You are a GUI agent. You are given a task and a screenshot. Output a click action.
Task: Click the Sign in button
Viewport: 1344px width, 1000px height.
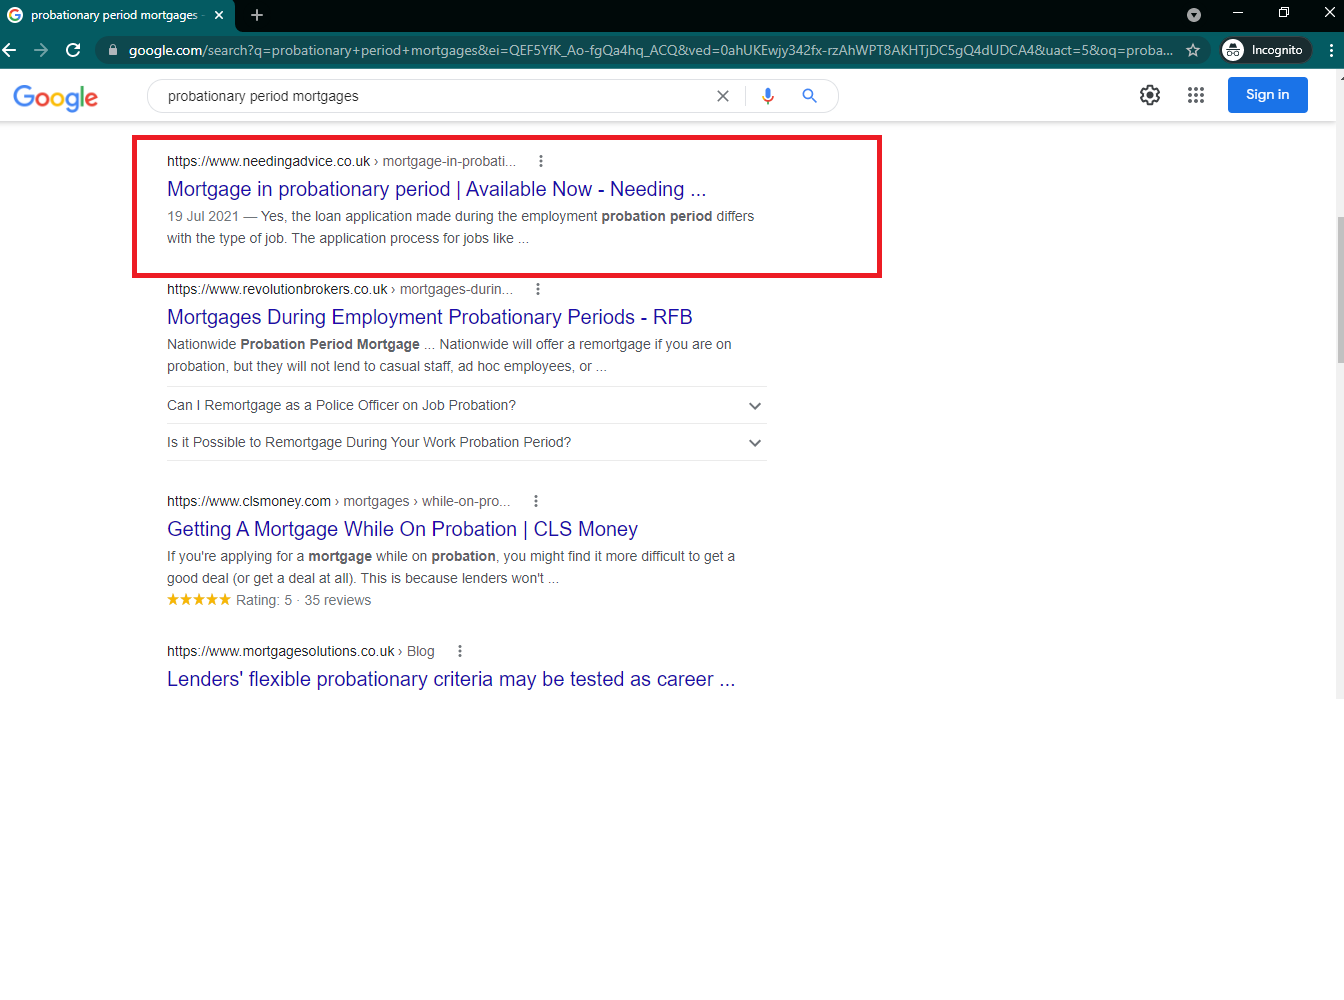click(1267, 95)
